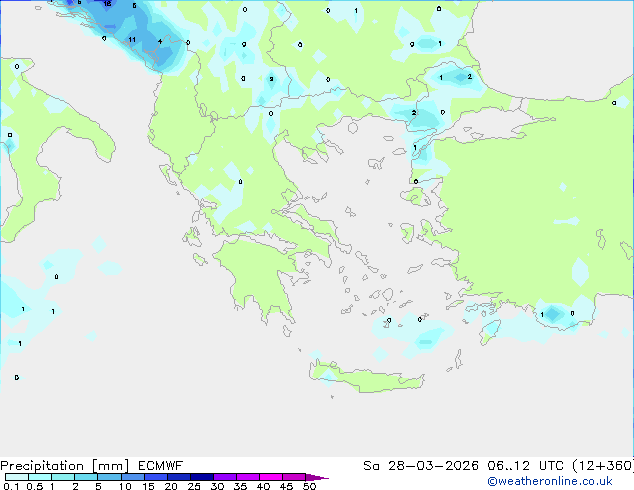634x490 pixels.
Task: Click the 'Precipitation [mm]' title text
Action: 65,466
